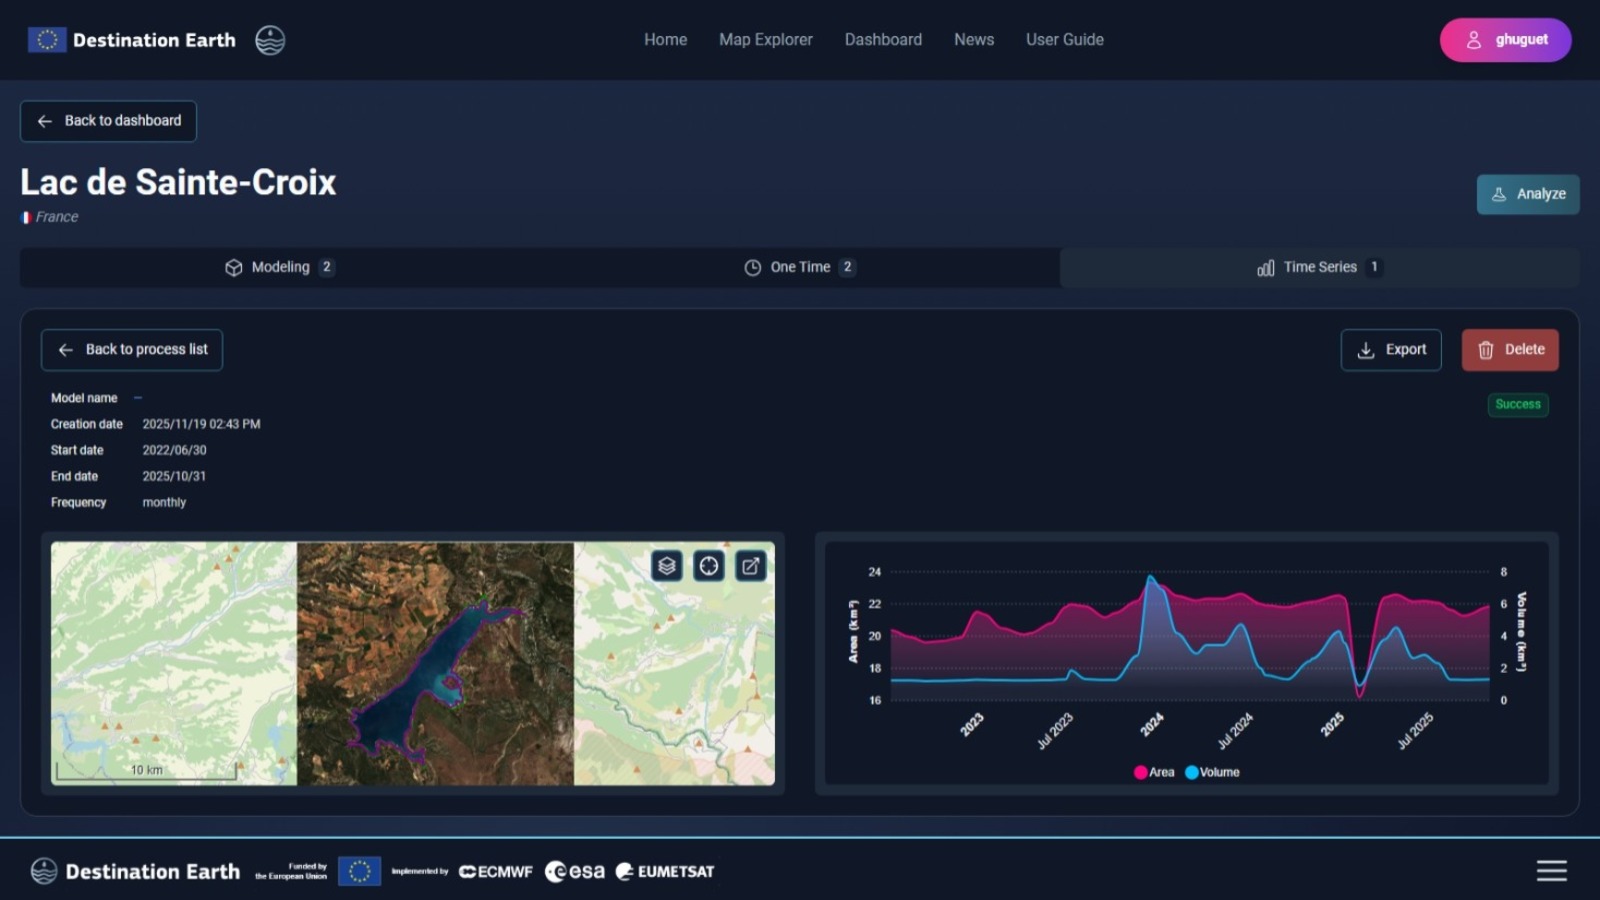Toggle the Volume series in chart legend
The width and height of the screenshot is (1600, 900).
[x=1212, y=772]
